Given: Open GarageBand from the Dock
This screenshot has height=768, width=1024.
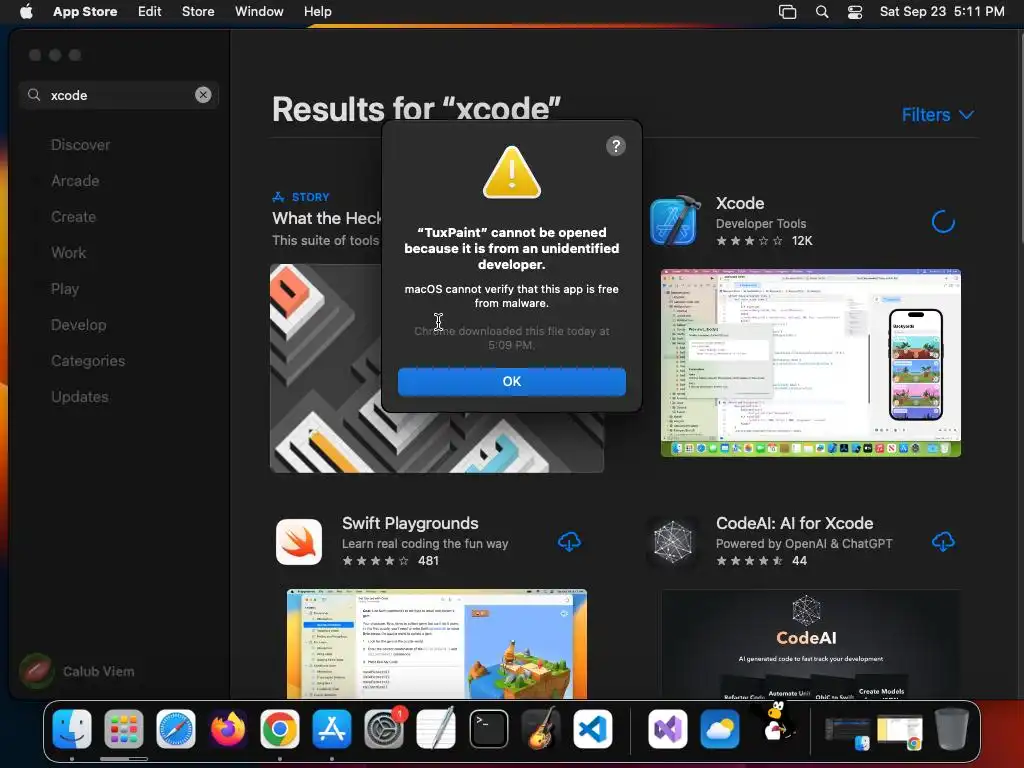Looking at the screenshot, I should (541, 729).
